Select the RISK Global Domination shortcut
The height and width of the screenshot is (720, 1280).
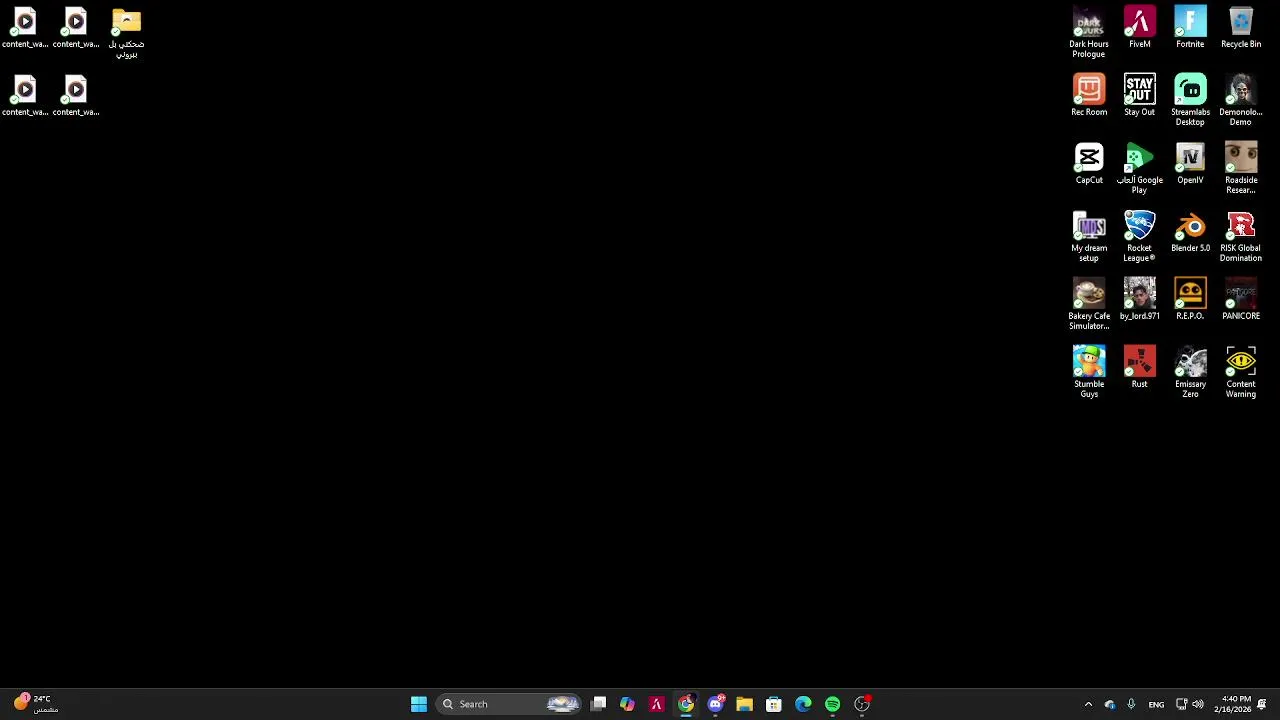[x=1241, y=237]
